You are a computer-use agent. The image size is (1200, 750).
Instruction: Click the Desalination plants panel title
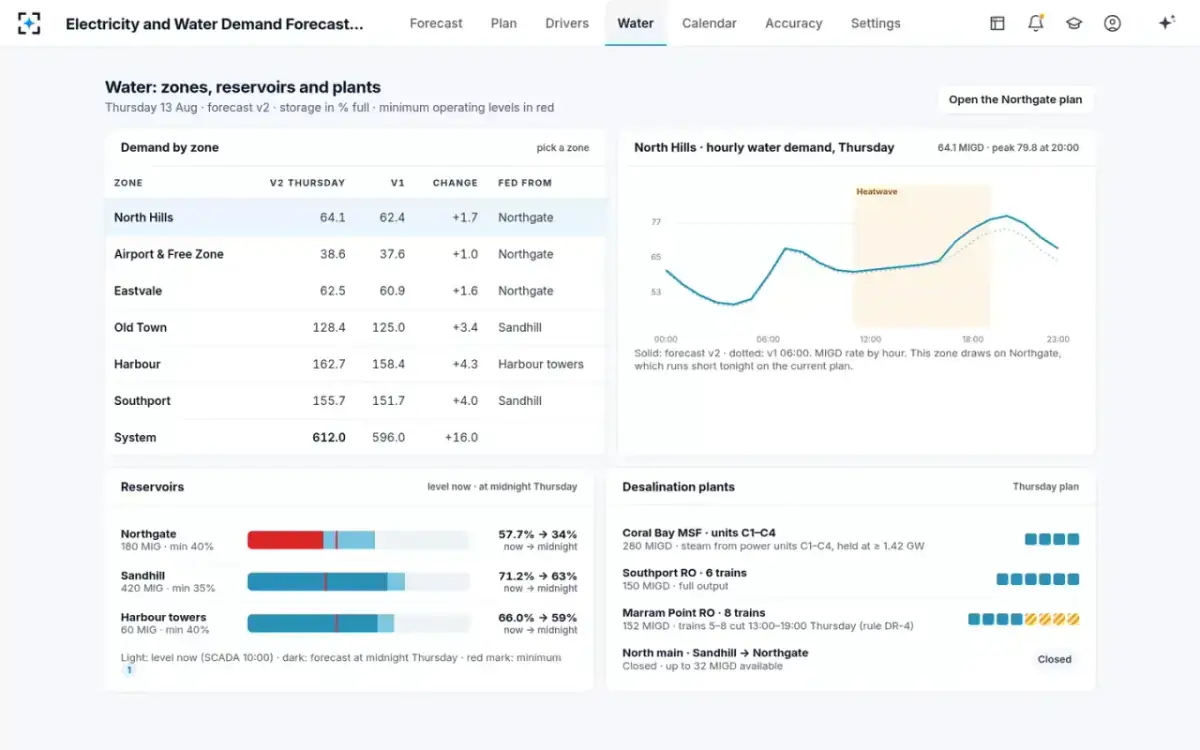pyautogui.click(x=678, y=487)
